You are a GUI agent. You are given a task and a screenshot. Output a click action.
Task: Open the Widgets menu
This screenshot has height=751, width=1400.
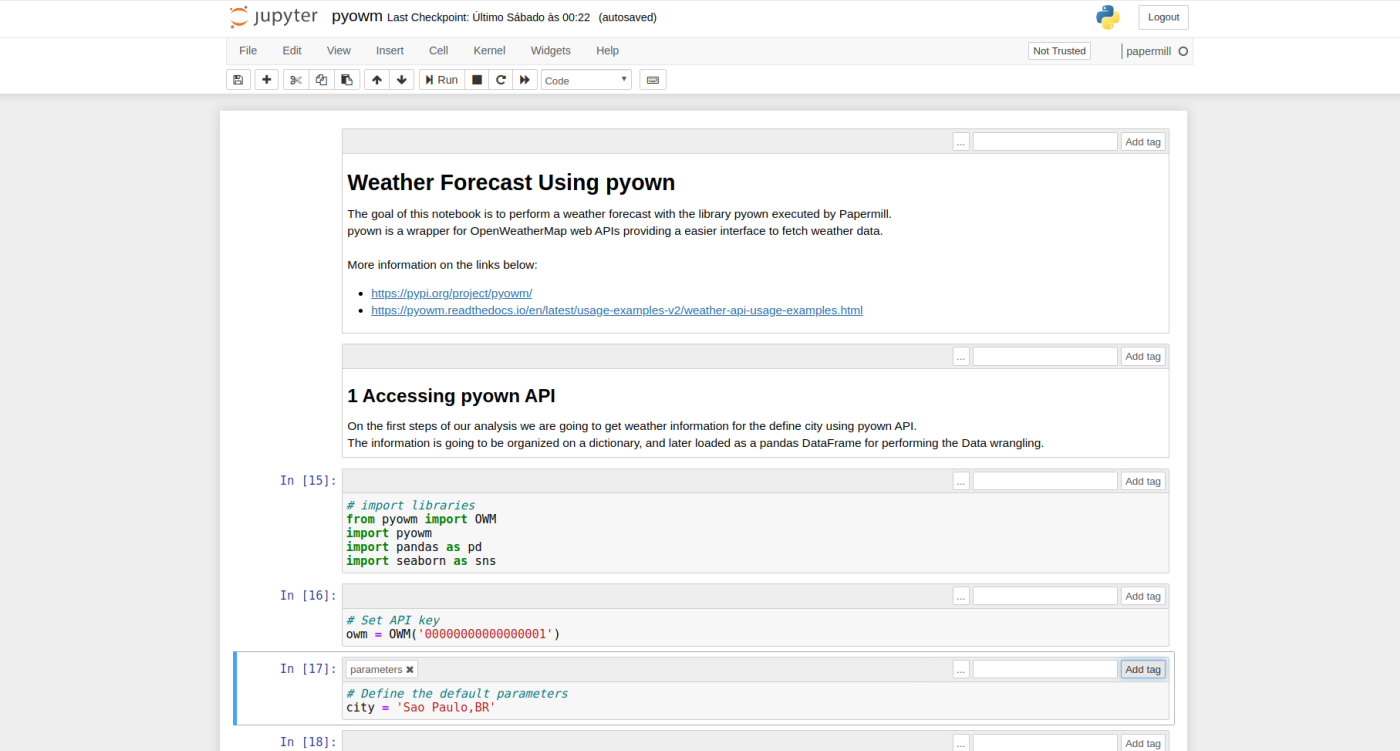pos(550,50)
